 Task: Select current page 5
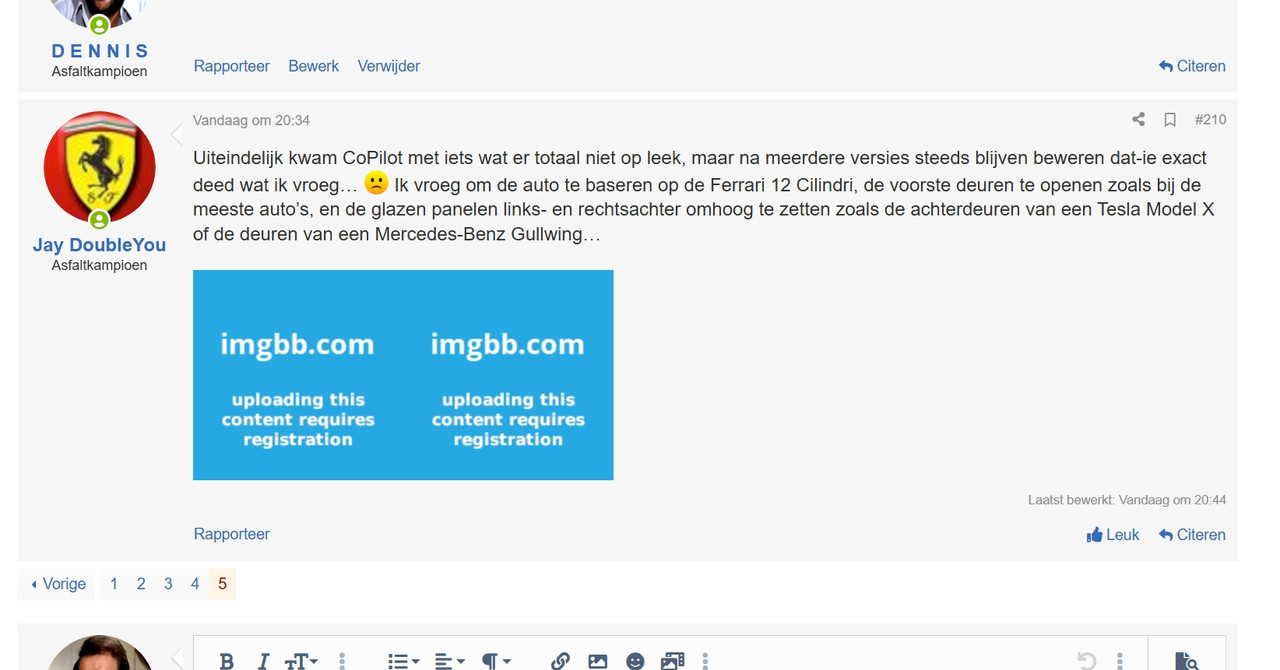click(x=222, y=584)
